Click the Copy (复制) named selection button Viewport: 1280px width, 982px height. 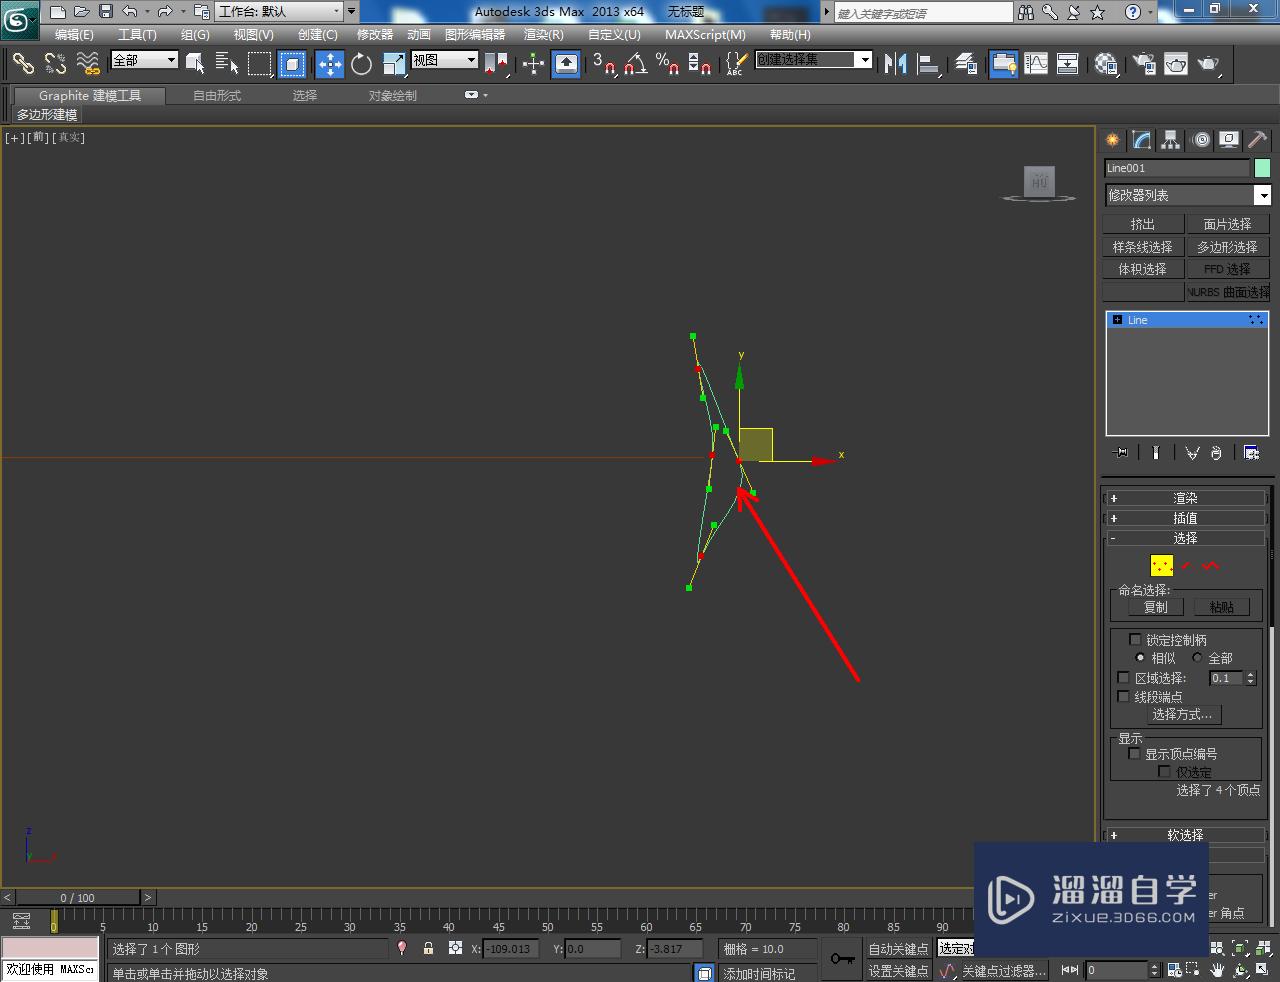tap(1155, 607)
